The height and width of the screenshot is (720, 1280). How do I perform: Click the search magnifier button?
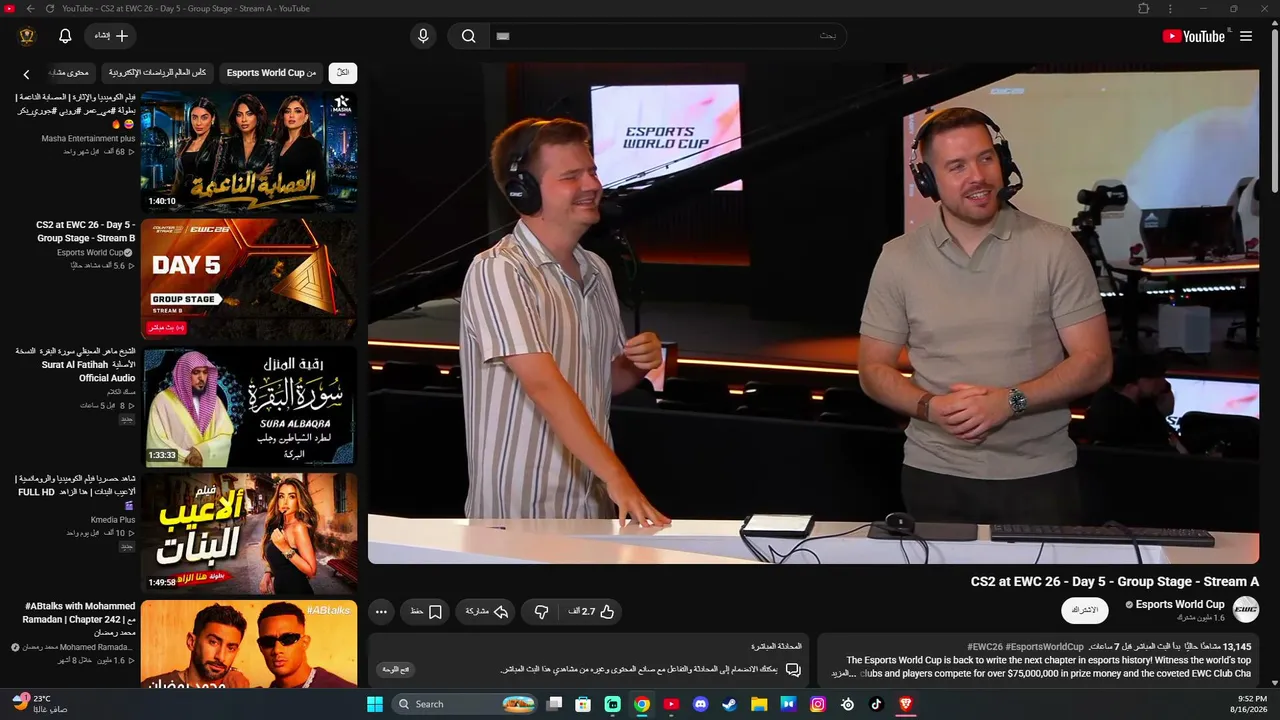point(468,36)
